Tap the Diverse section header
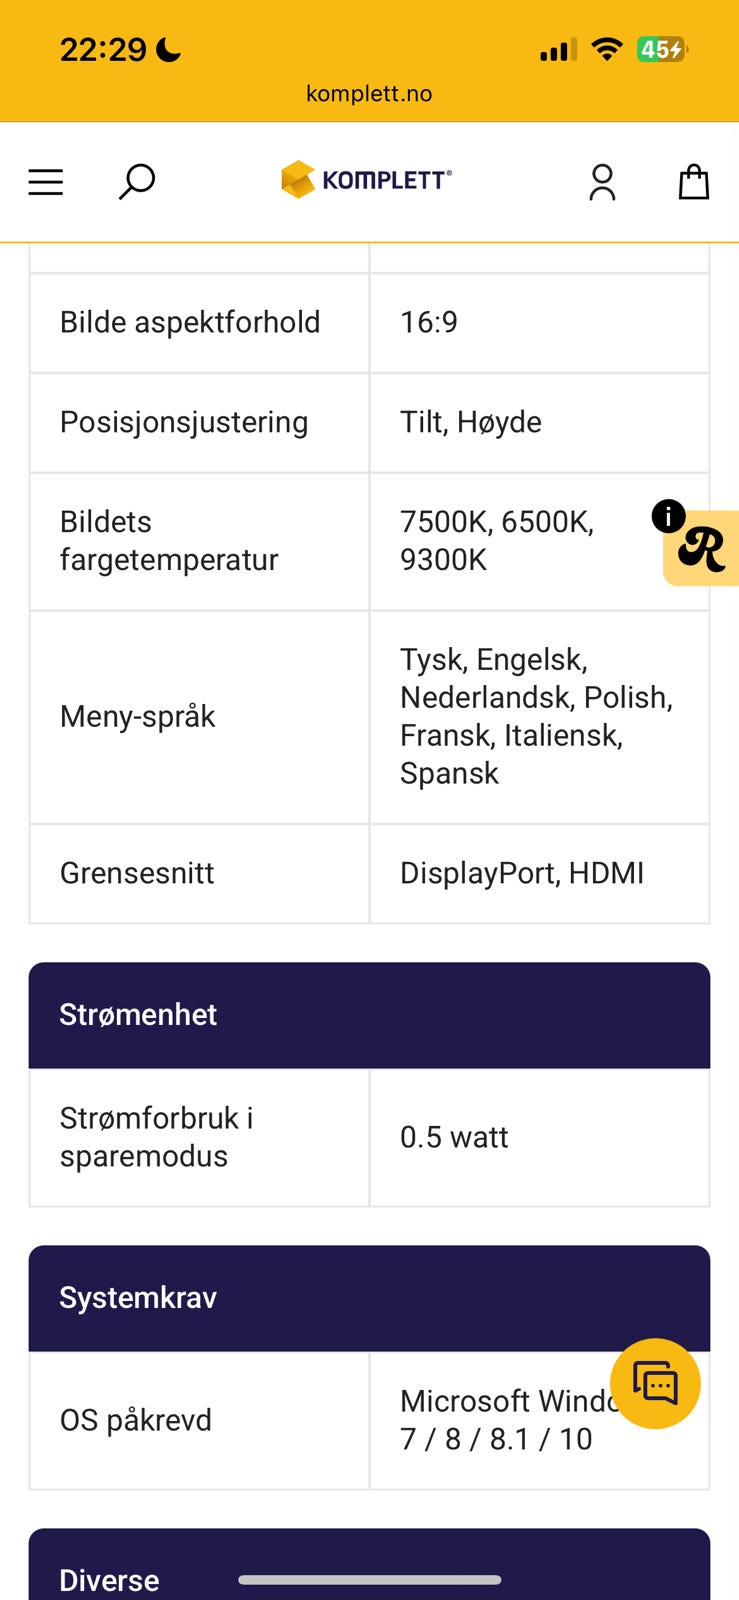The width and height of the screenshot is (739, 1600). pos(109,1579)
